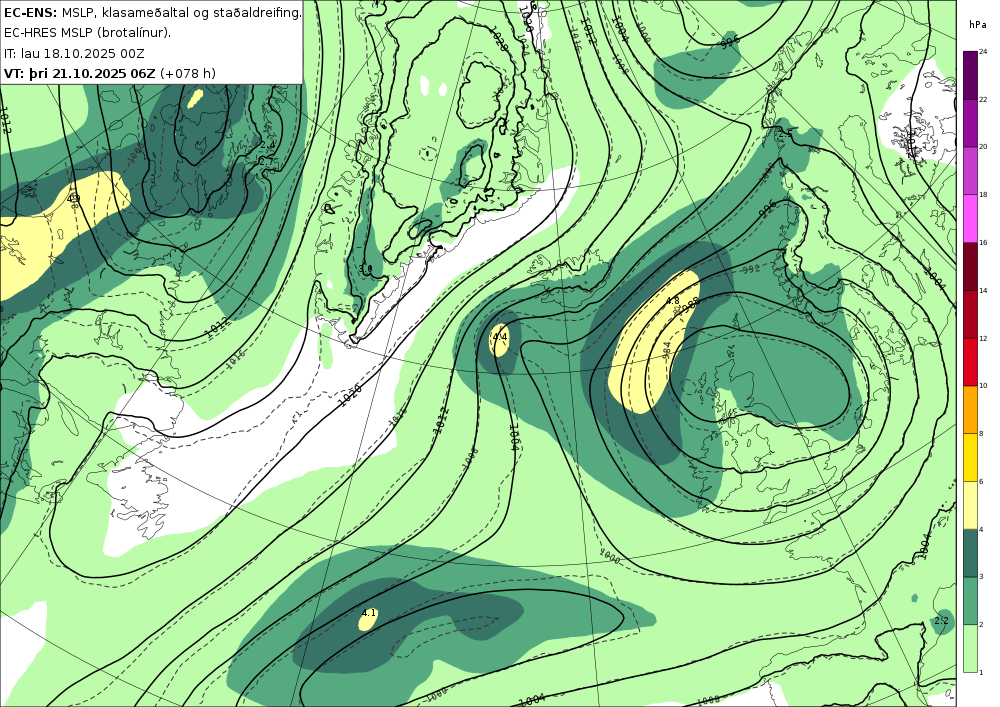Click the '4.4' spread maximum label
This screenshot has height=707, width=1000.
point(499,337)
